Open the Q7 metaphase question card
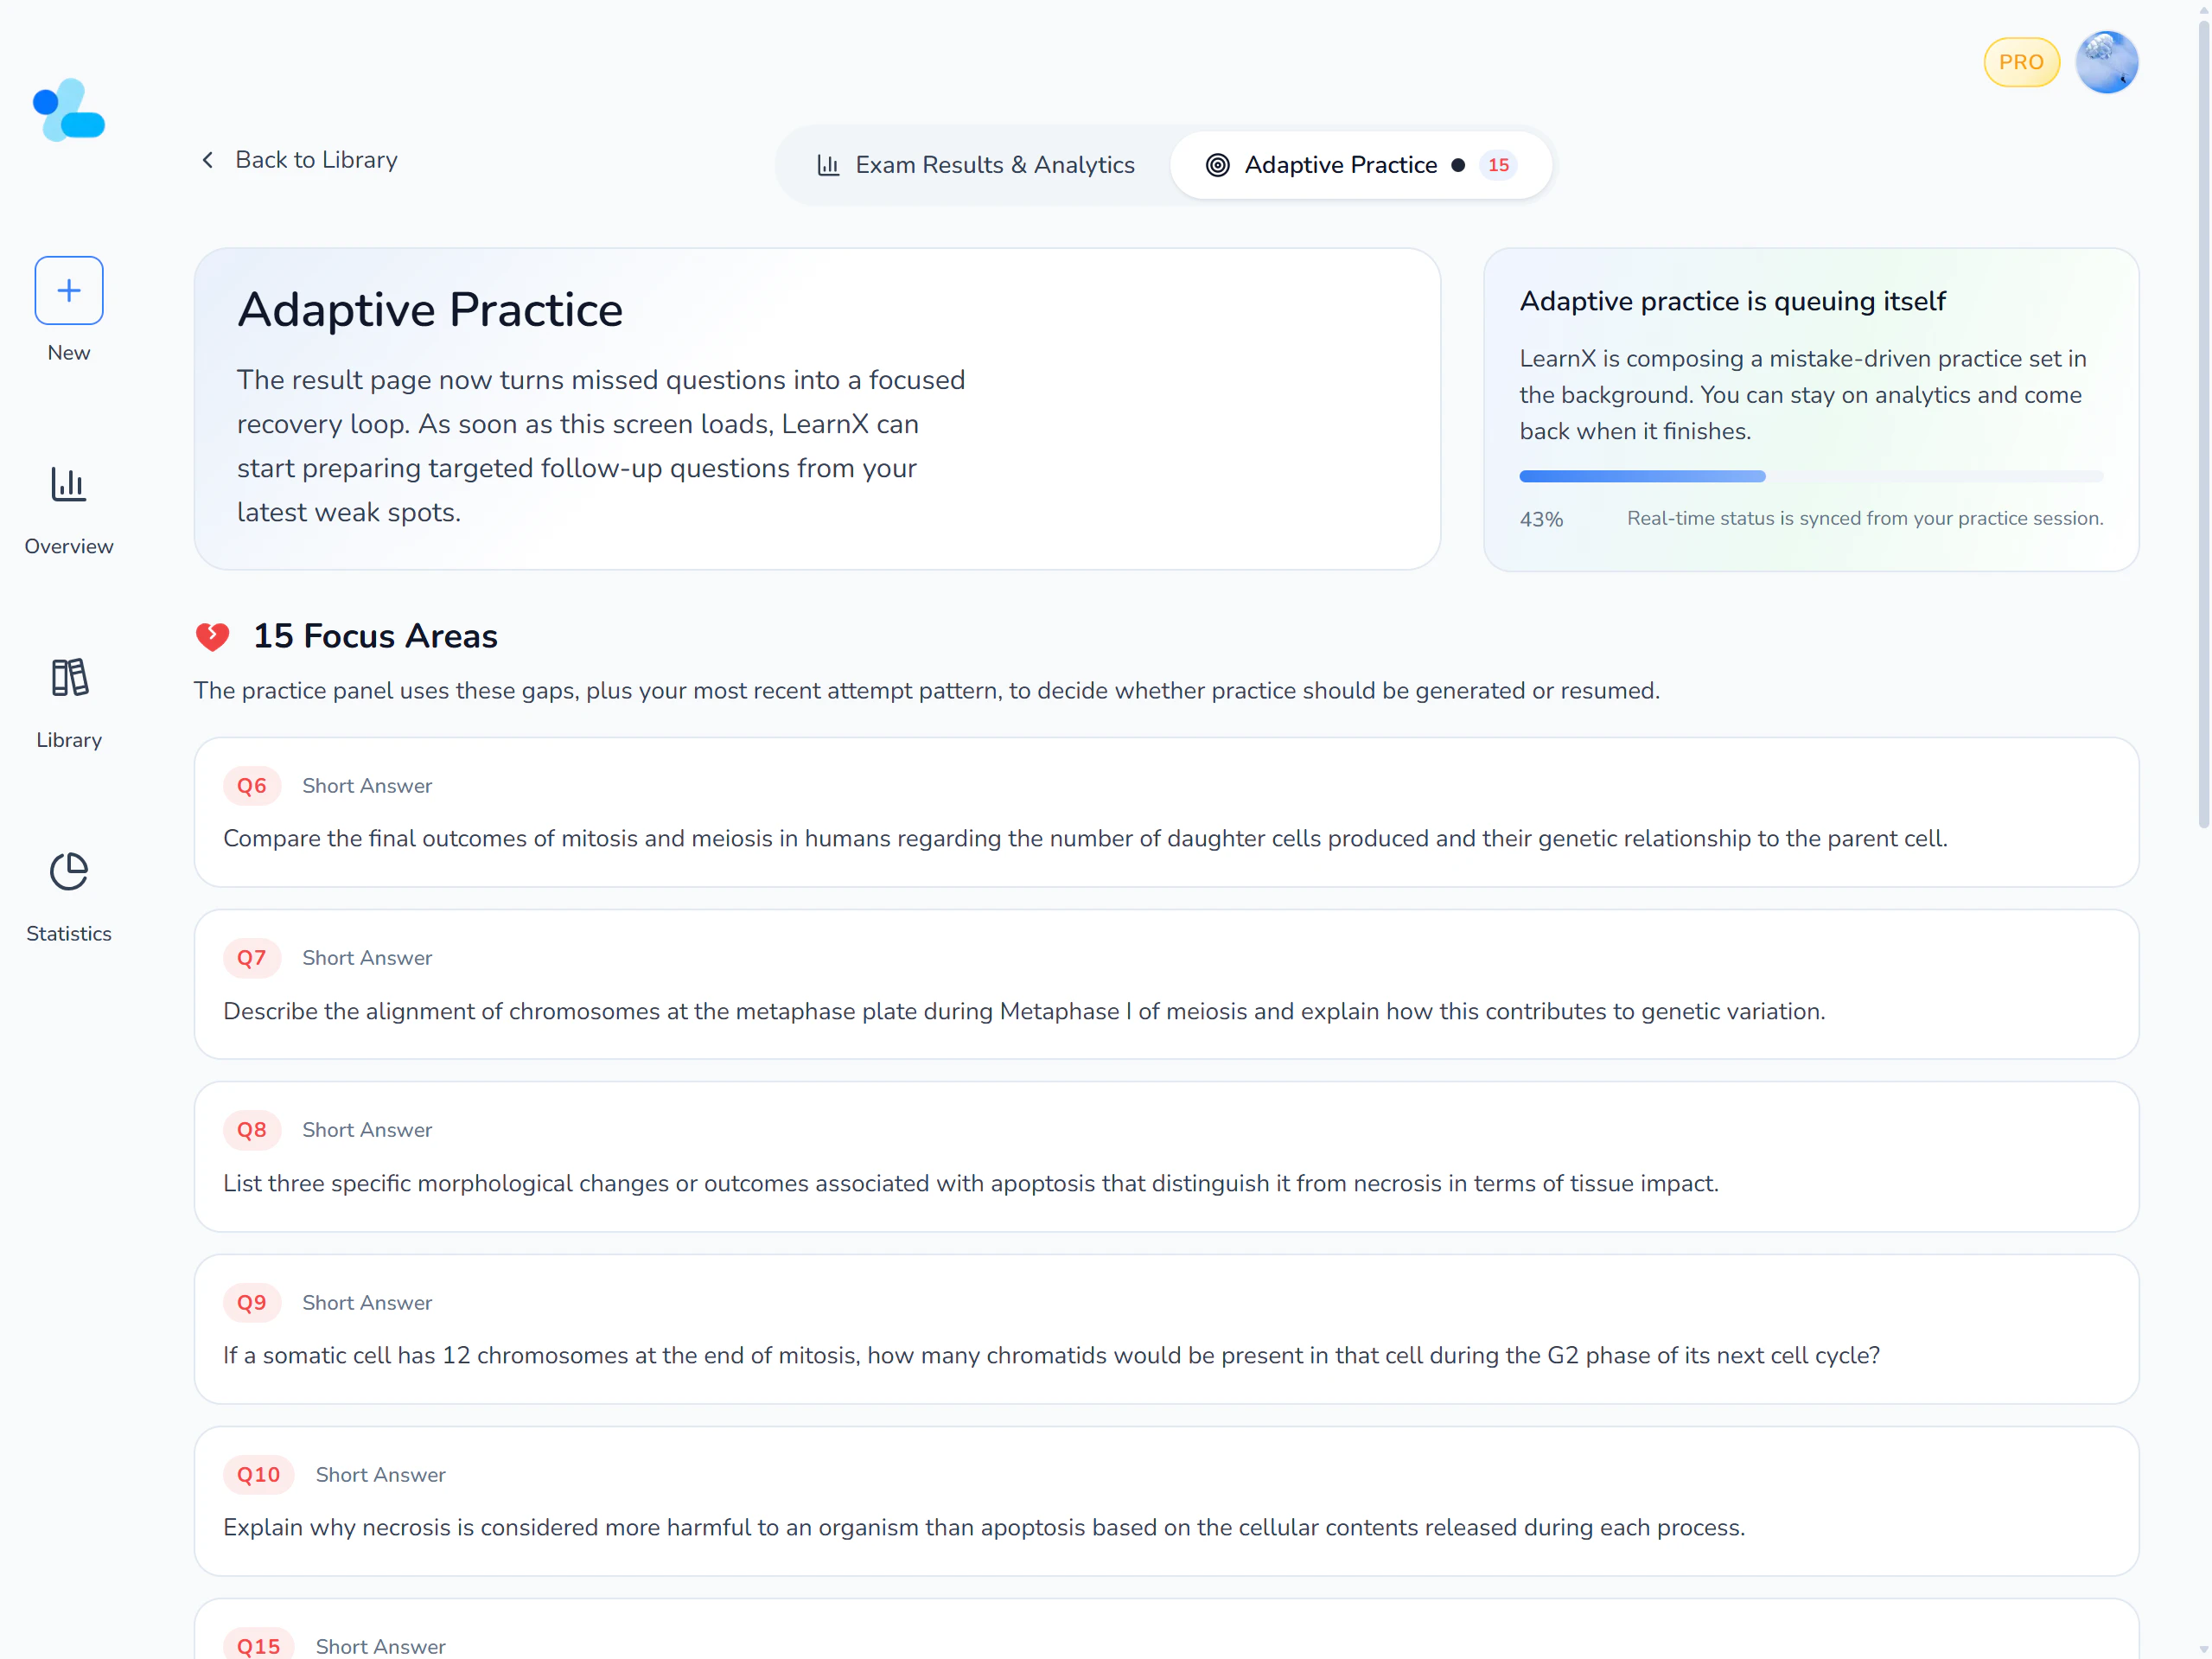2212x1659 pixels. 1165,984
